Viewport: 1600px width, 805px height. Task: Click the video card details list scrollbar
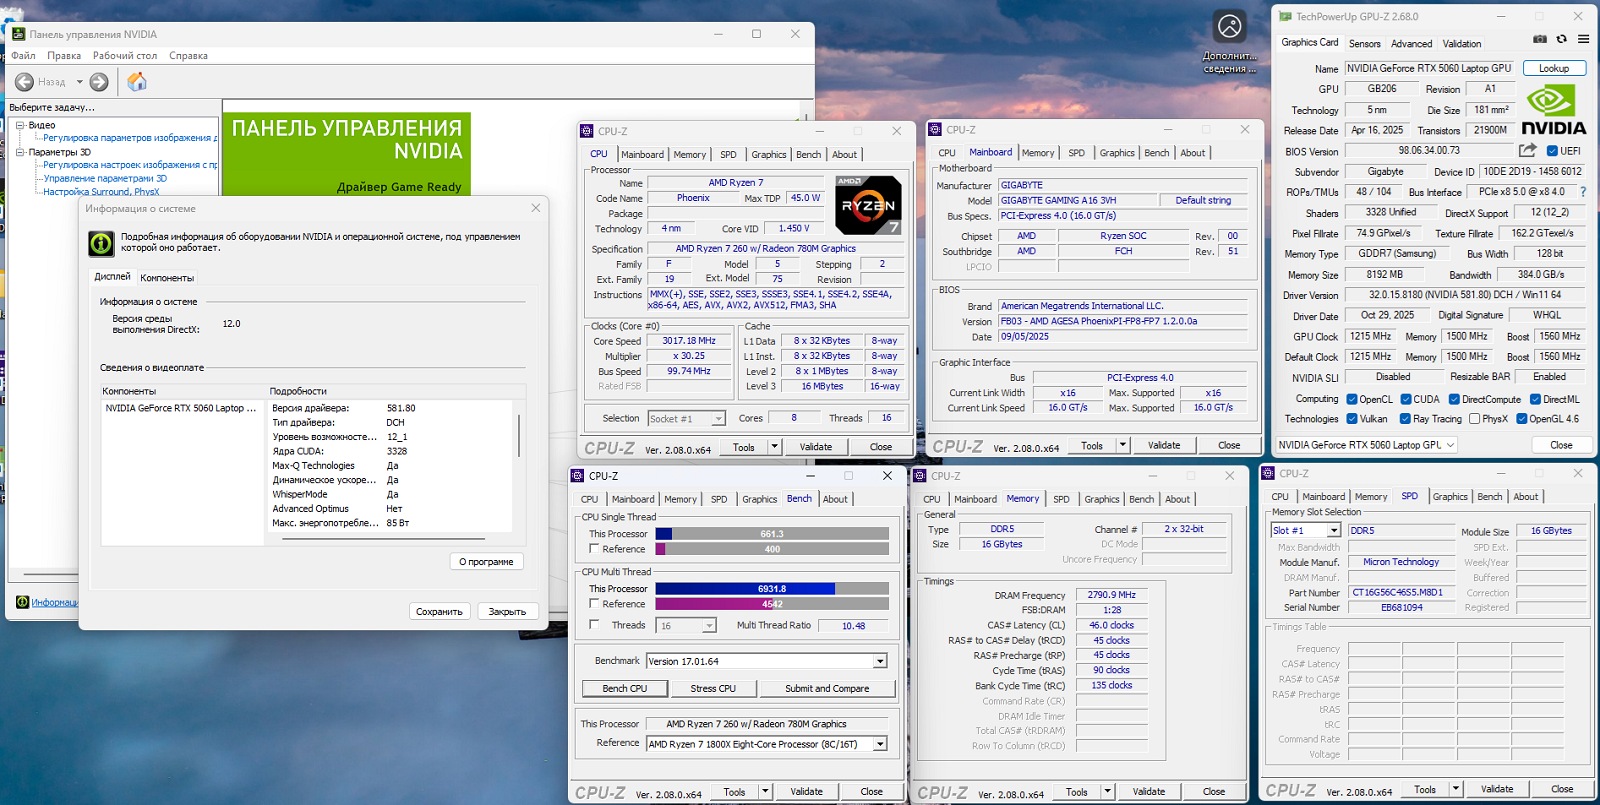[x=518, y=436]
